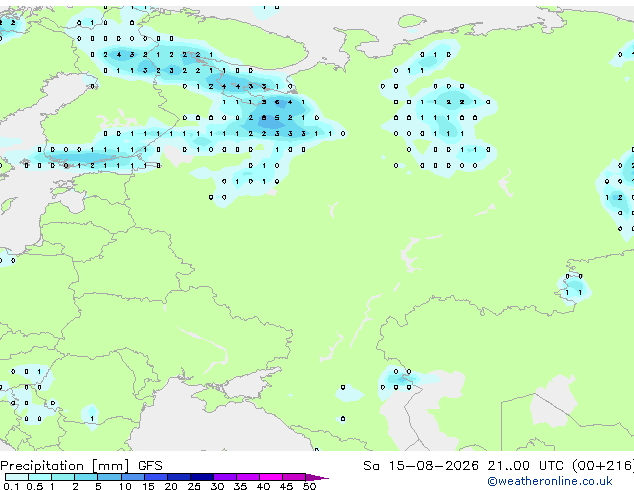Screen dimensions: 634x490
Task: Click the '35' legend scale label
Action: click(240, 486)
